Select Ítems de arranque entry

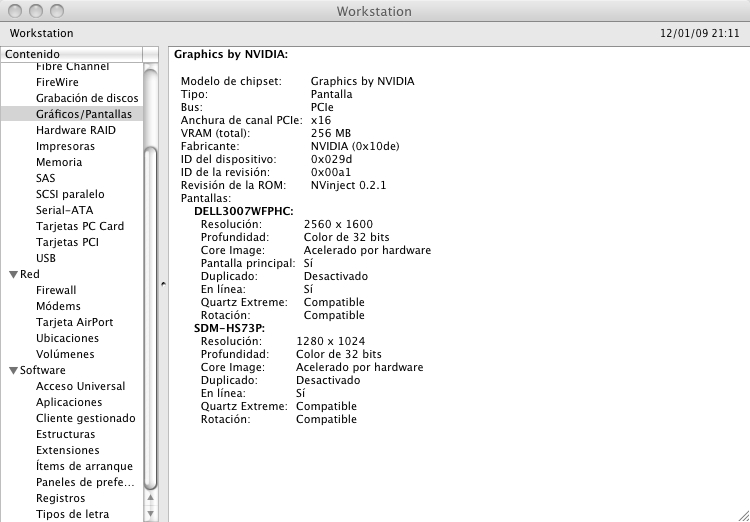[84, 466]
